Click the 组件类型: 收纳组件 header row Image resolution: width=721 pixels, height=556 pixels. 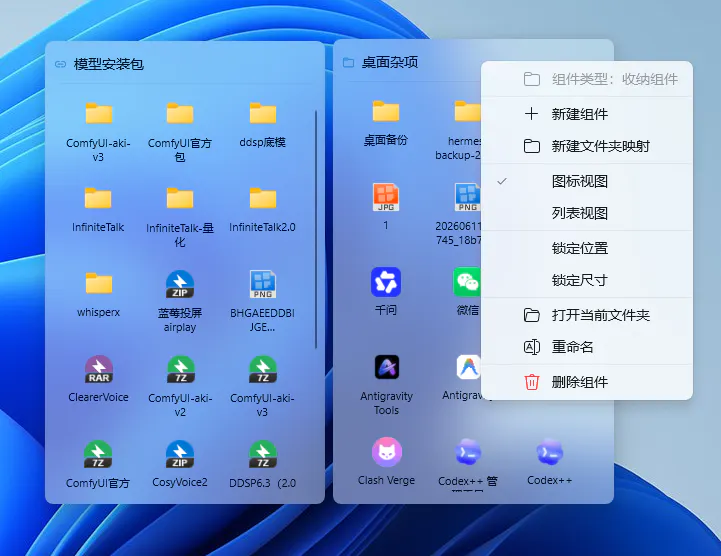(587, 79)
